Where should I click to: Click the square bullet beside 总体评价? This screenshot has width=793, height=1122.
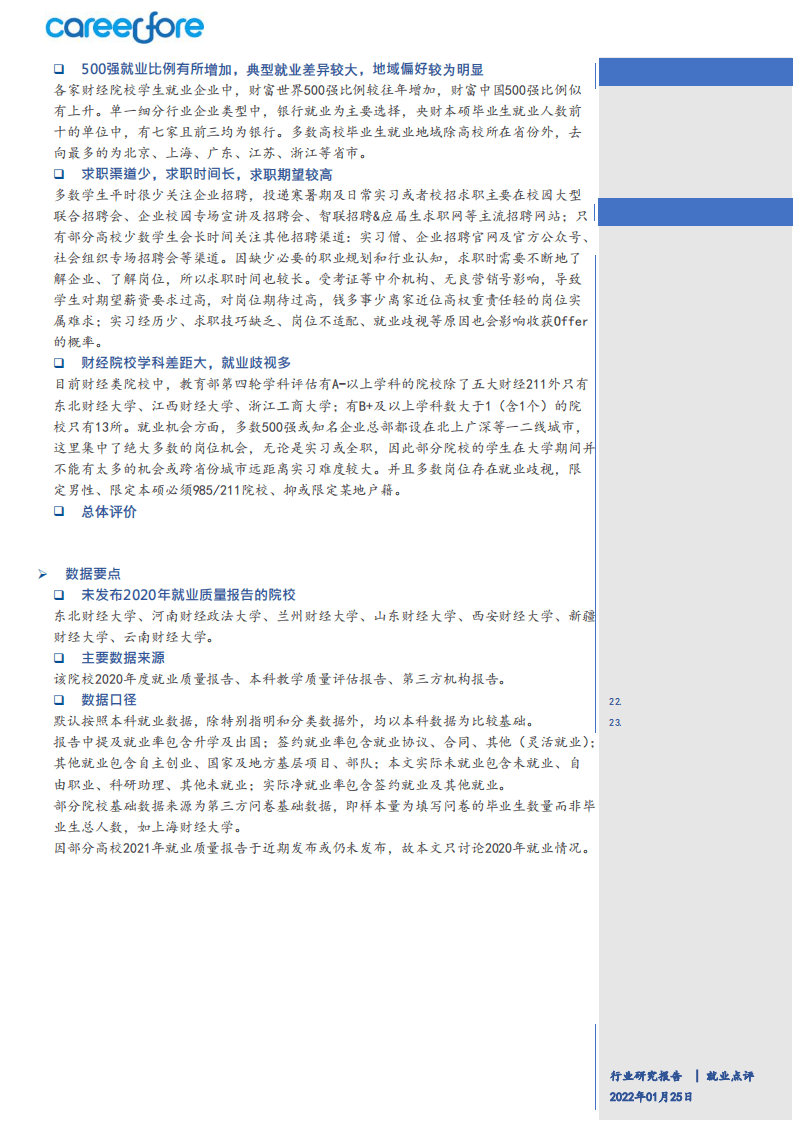point(59,512)
